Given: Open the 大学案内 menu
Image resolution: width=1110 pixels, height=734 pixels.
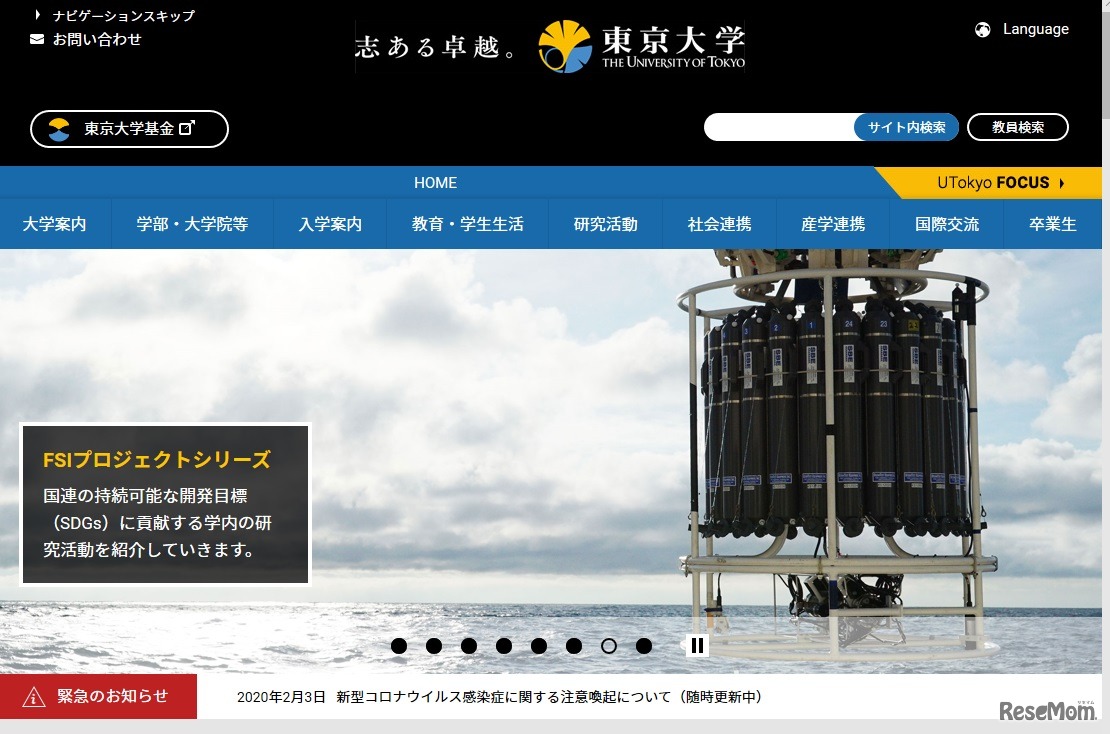Looking at the screenshot, I should click(55, 224).
